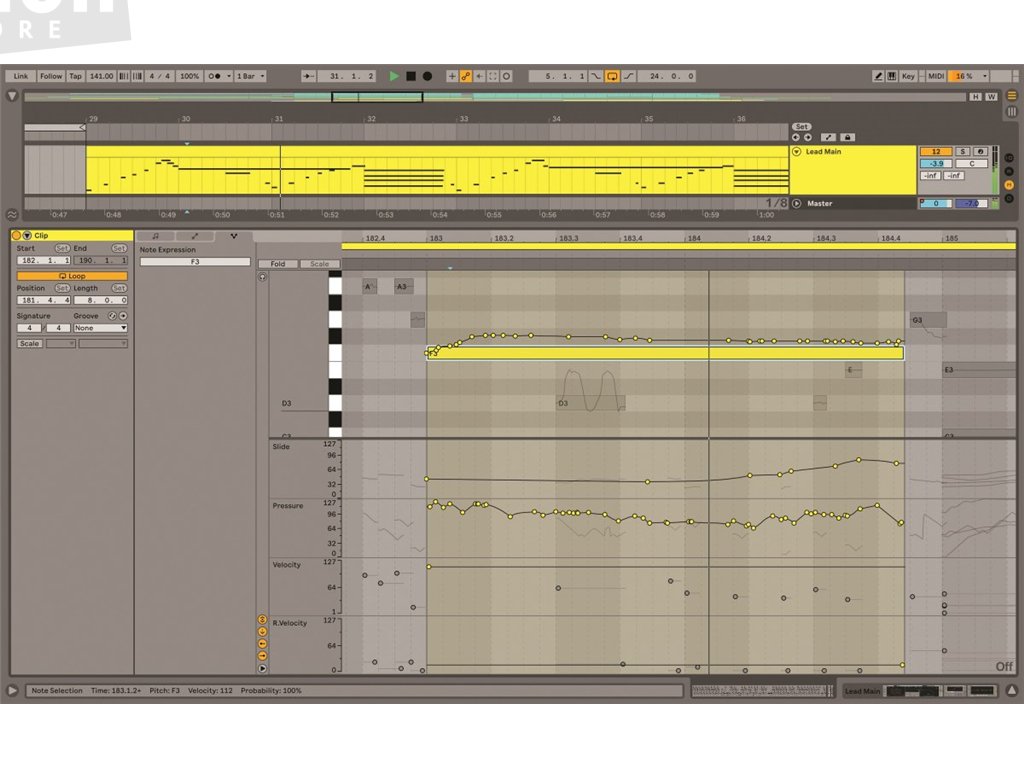Toggle the clip Loop button
This screenshot has width=1024, height=768.
(72, 276)
